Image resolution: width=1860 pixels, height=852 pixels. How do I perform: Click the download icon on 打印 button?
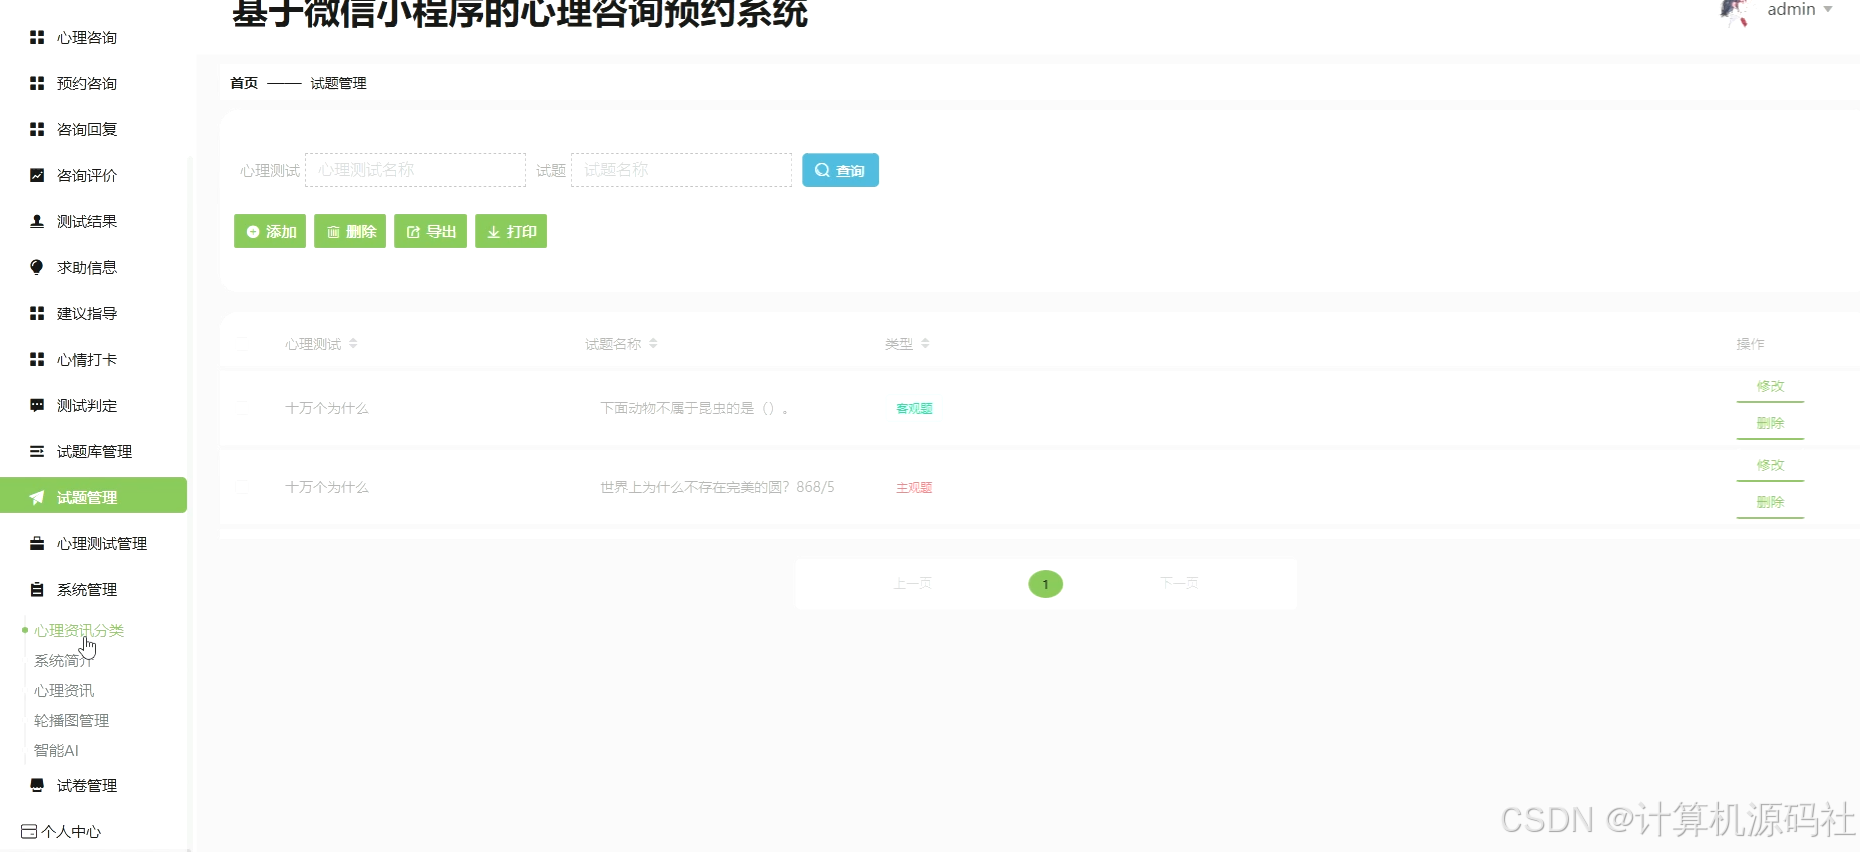494,232
